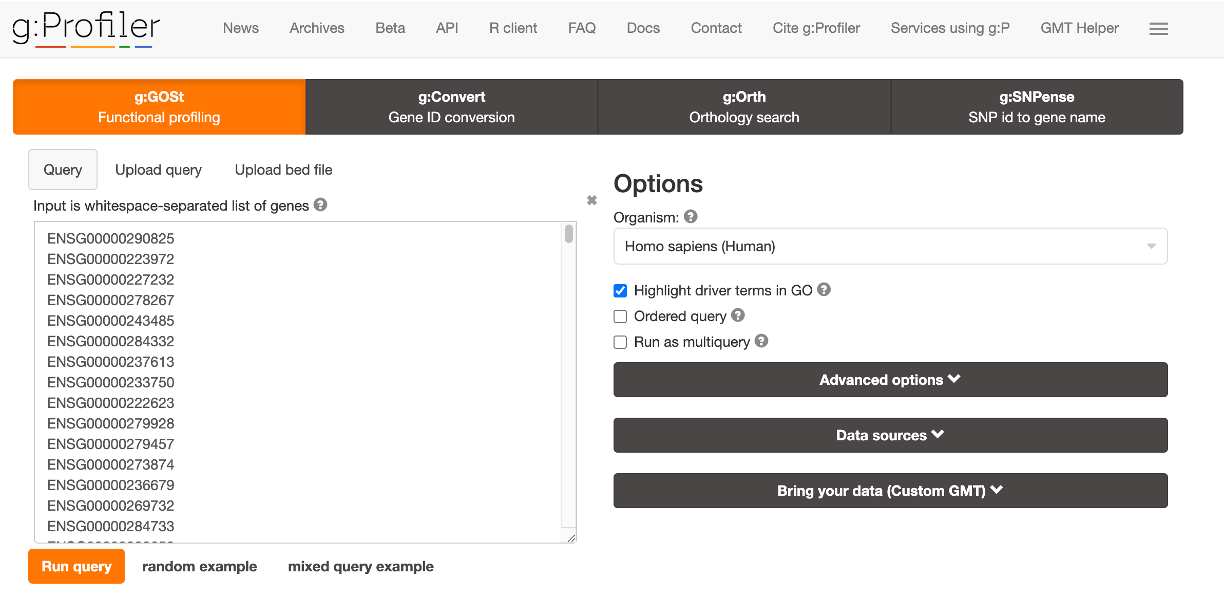Click the gene list scrollbar thumb
1224x596 pixels.
[569, 234]
